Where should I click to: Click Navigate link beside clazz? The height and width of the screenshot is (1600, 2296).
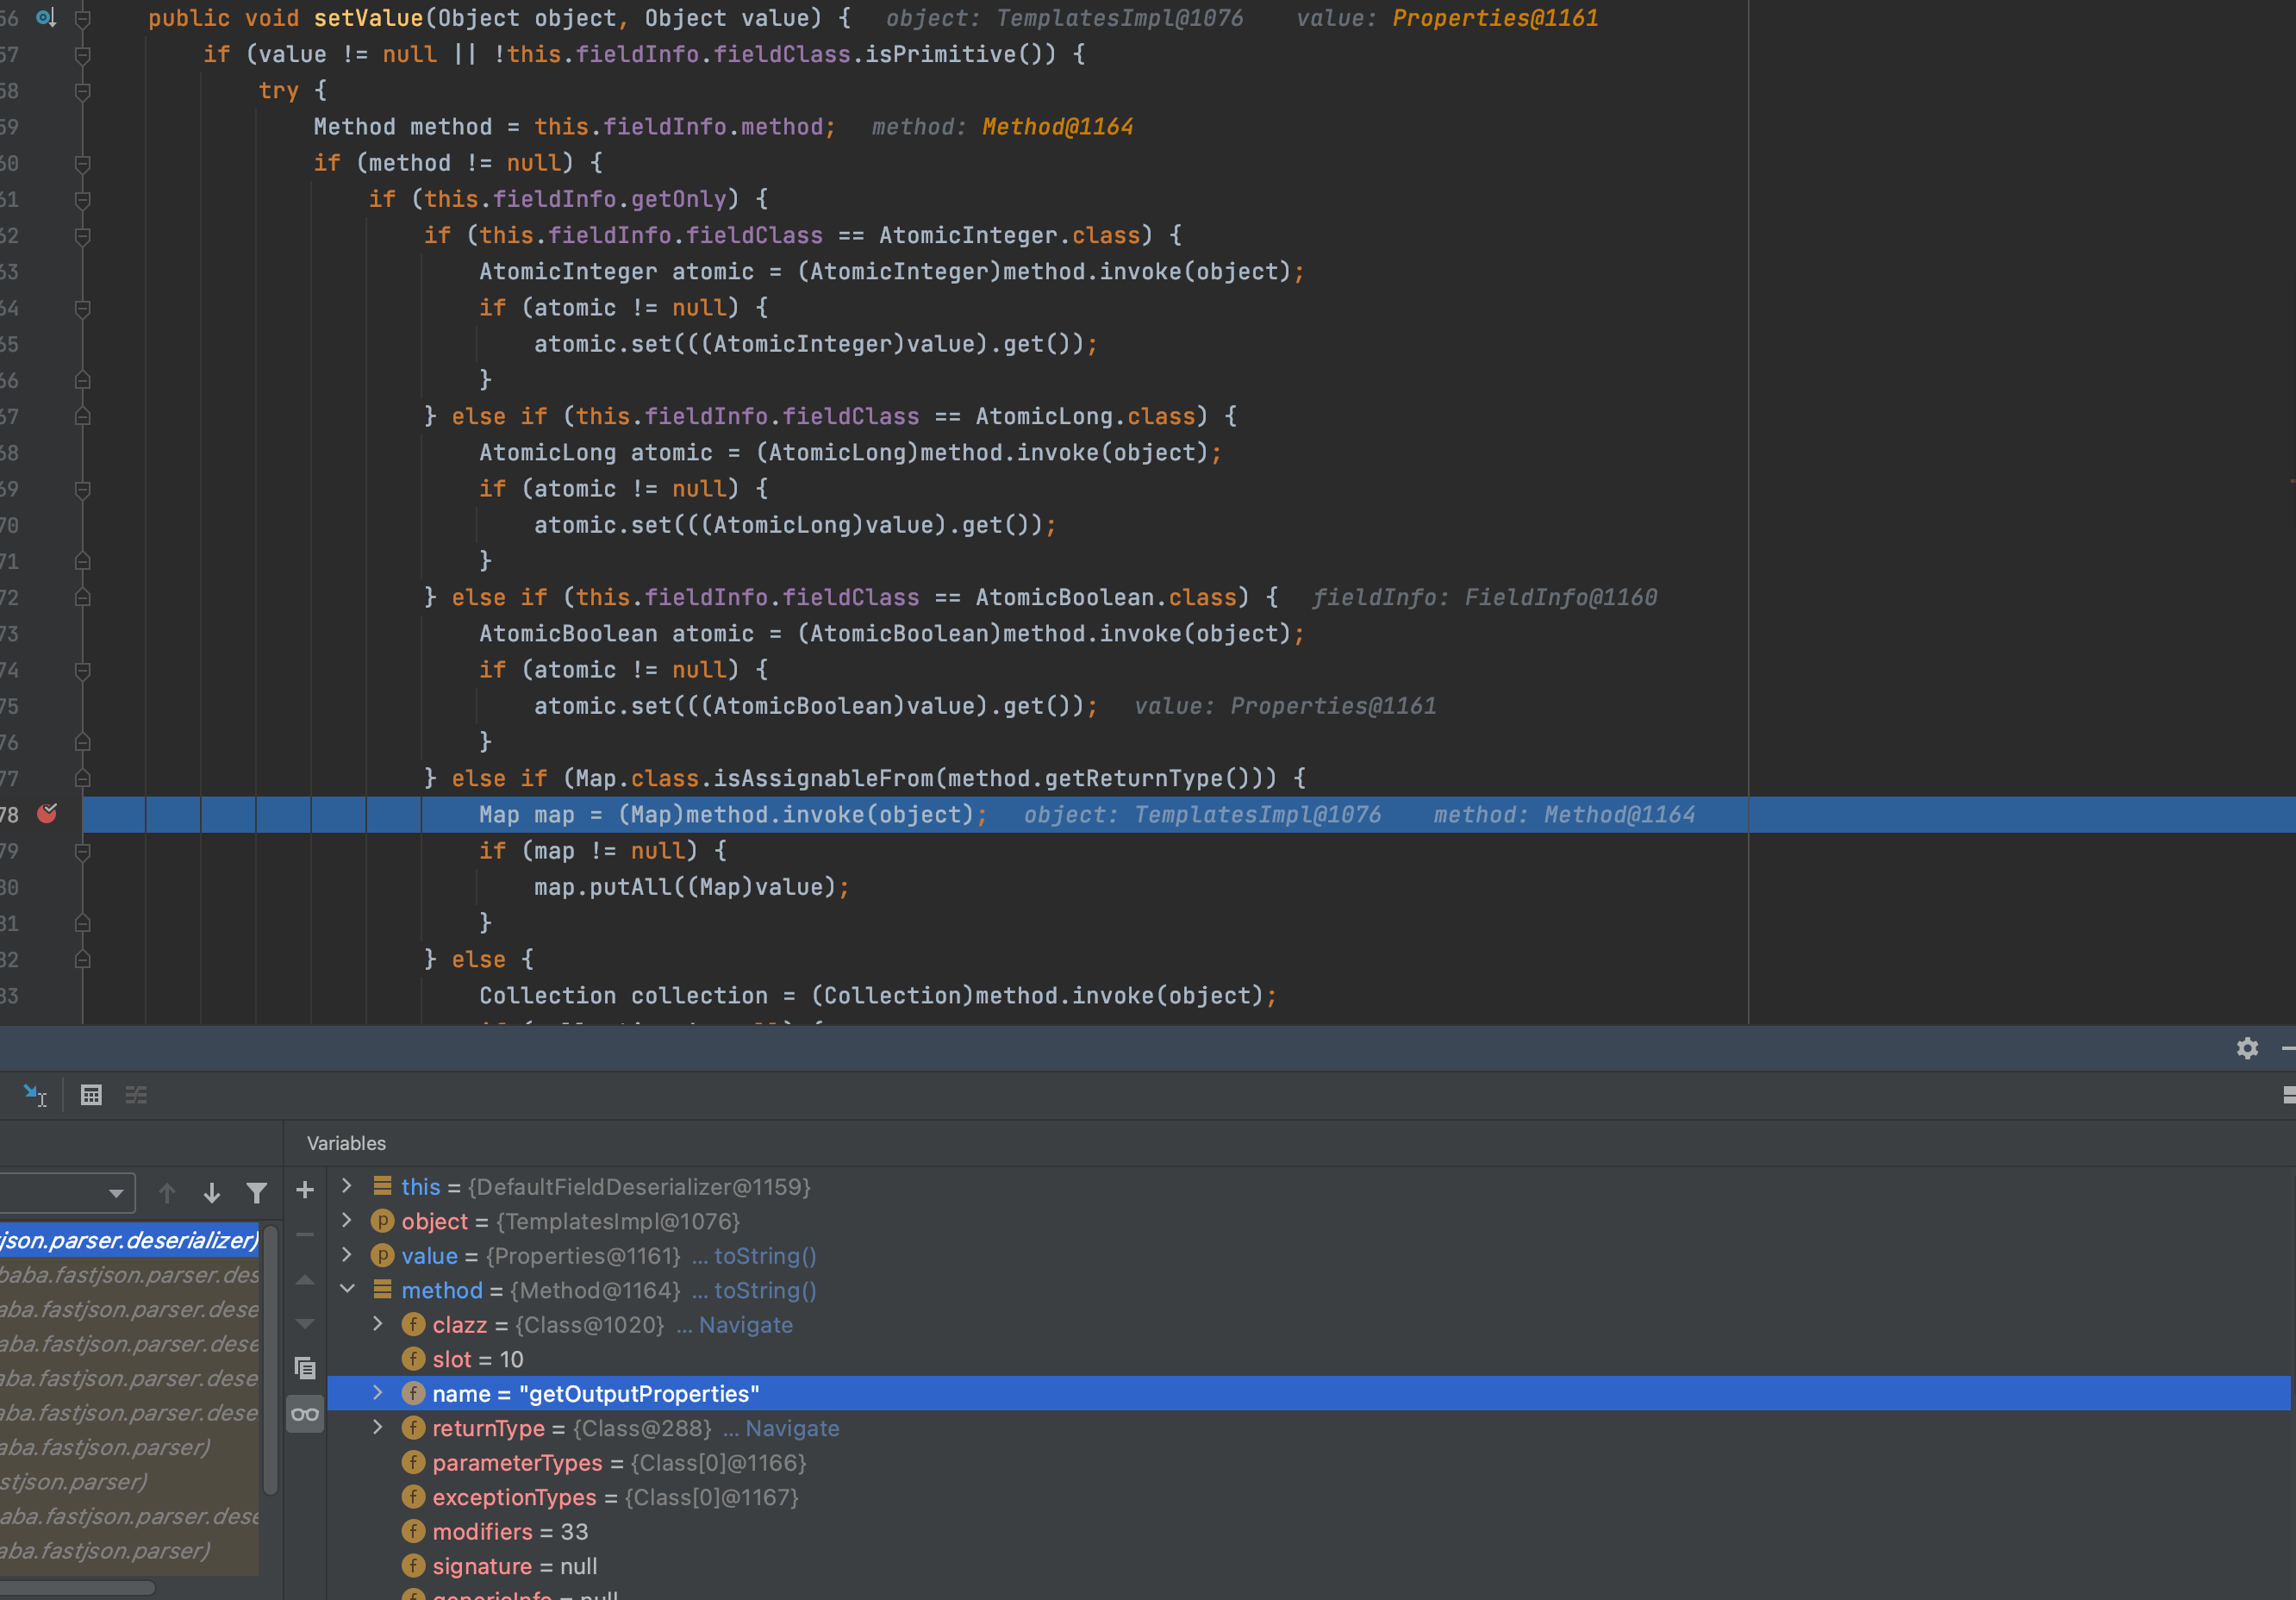click(x=745, y=1325)
